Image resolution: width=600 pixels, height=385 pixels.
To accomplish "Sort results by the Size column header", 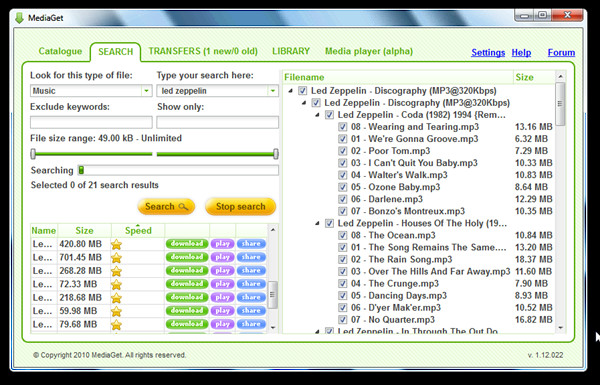I will tap(84, 230).
